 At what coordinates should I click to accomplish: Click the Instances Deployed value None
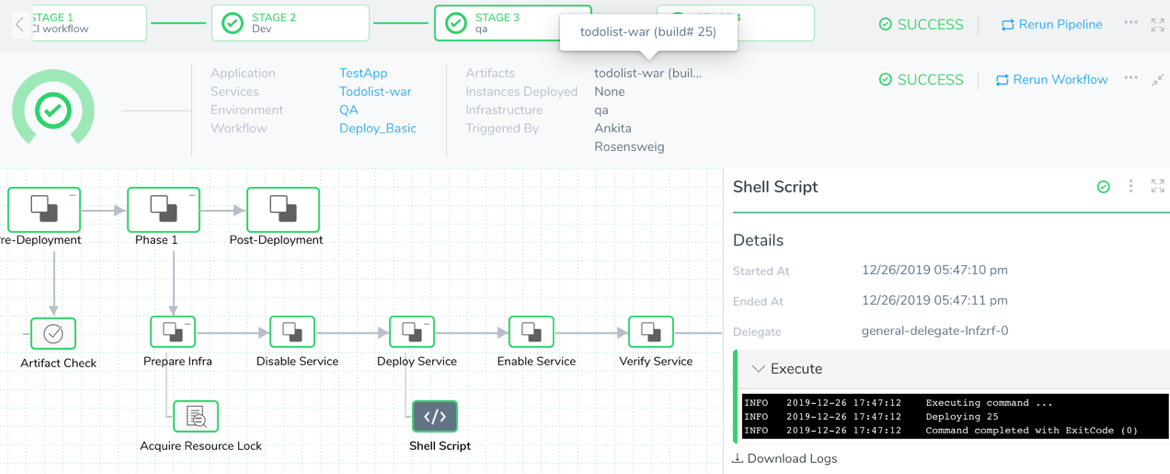(x=610, y=92)
